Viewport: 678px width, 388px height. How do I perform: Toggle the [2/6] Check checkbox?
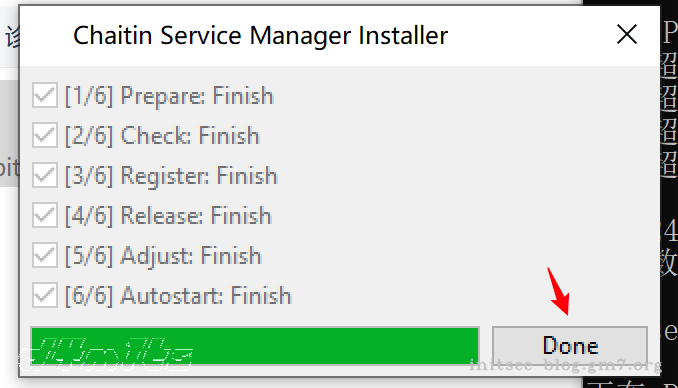(x=45, y=135)
